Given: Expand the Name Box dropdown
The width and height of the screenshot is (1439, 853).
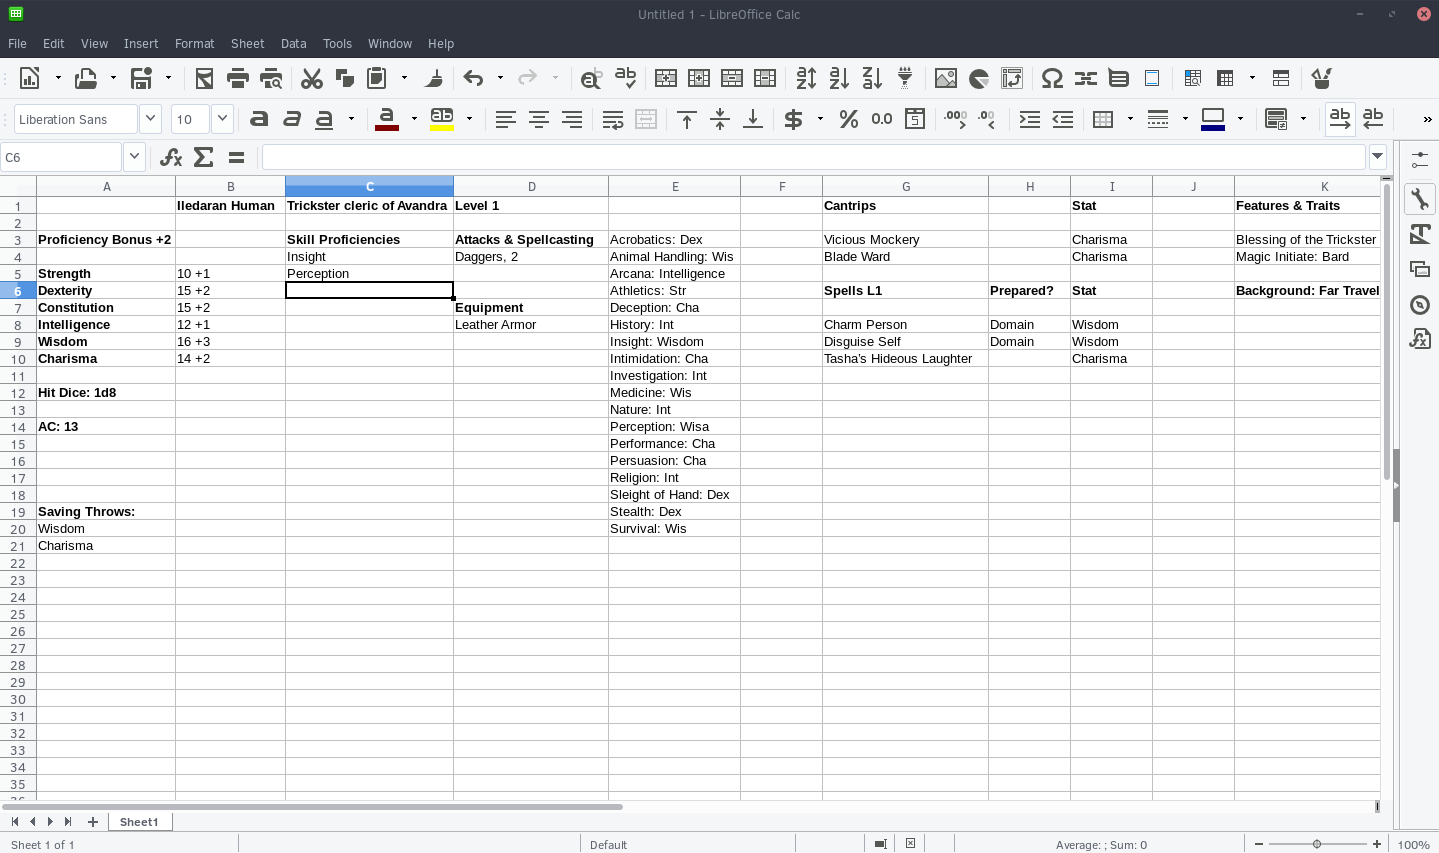Looking at the screenshot, I should pos(134,157).
